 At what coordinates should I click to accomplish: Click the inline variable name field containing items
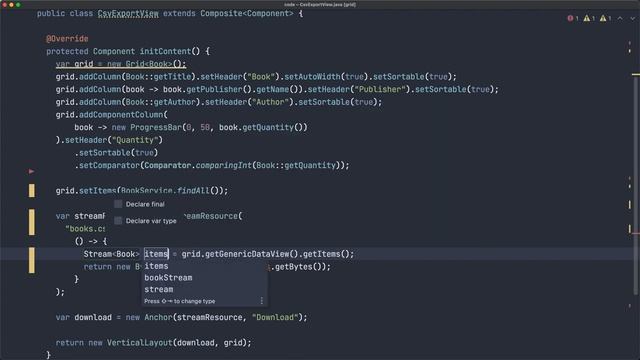[x=156, y=254]
